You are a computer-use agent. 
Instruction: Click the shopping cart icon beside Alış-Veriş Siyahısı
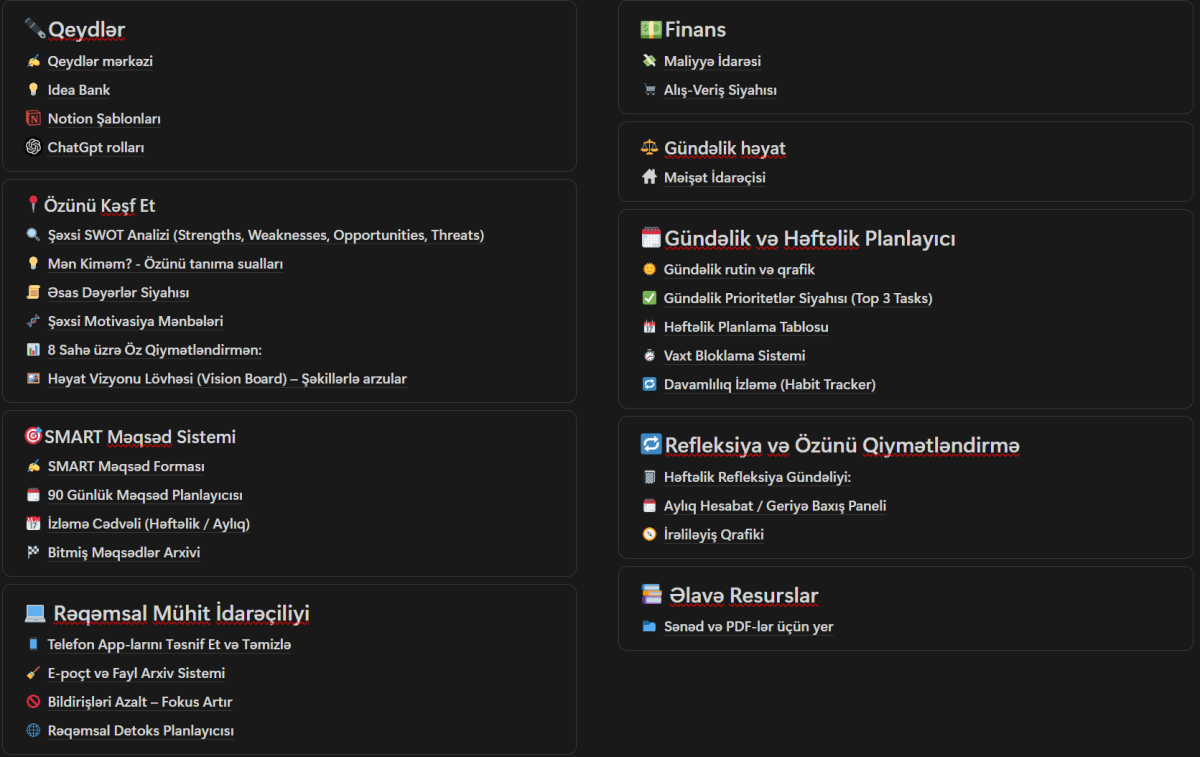pos(649,90)
